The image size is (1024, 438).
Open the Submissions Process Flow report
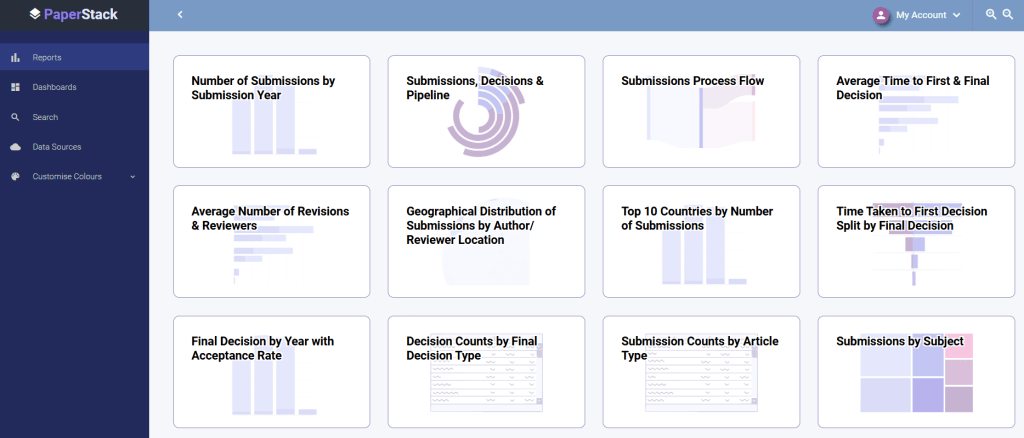coord(701,111)
